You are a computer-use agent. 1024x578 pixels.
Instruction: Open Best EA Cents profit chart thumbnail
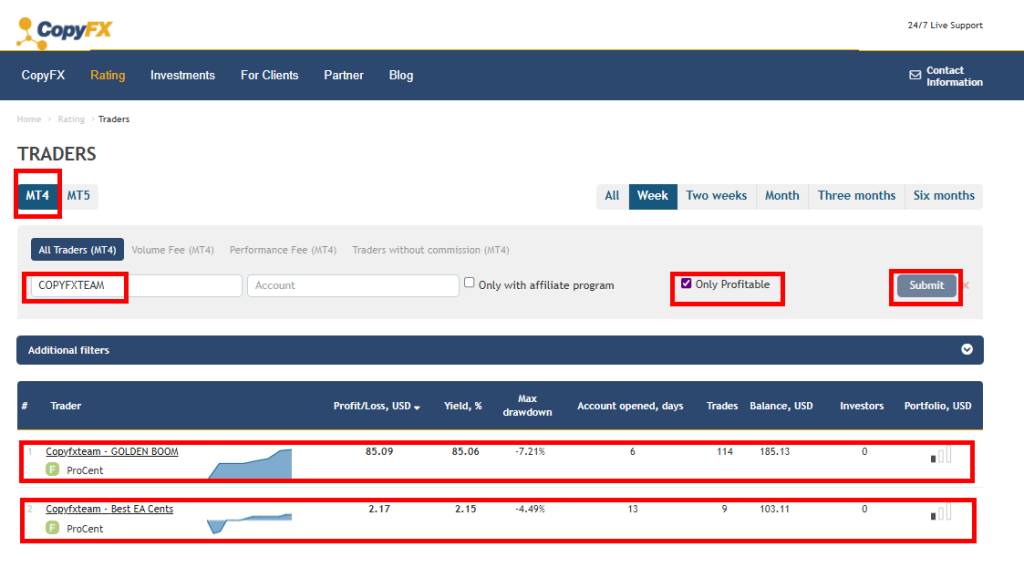coord(249,523)
